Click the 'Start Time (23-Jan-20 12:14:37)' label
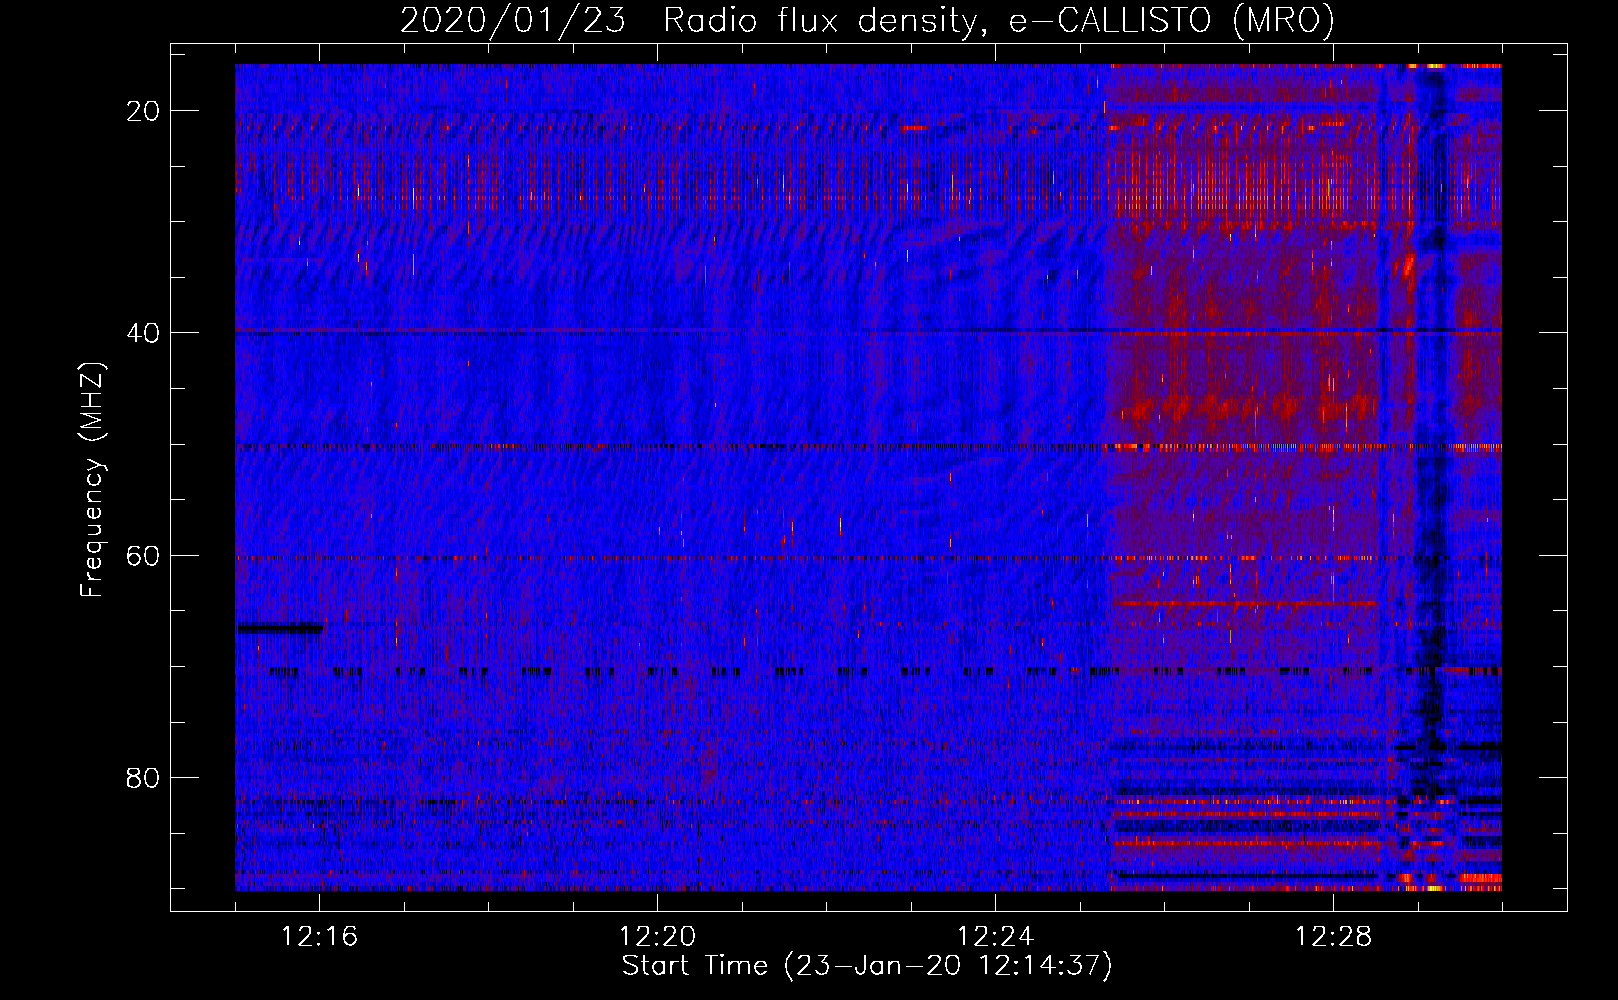The height and width of the screenshot is (1000, 1618). click(x=867, y=966)
